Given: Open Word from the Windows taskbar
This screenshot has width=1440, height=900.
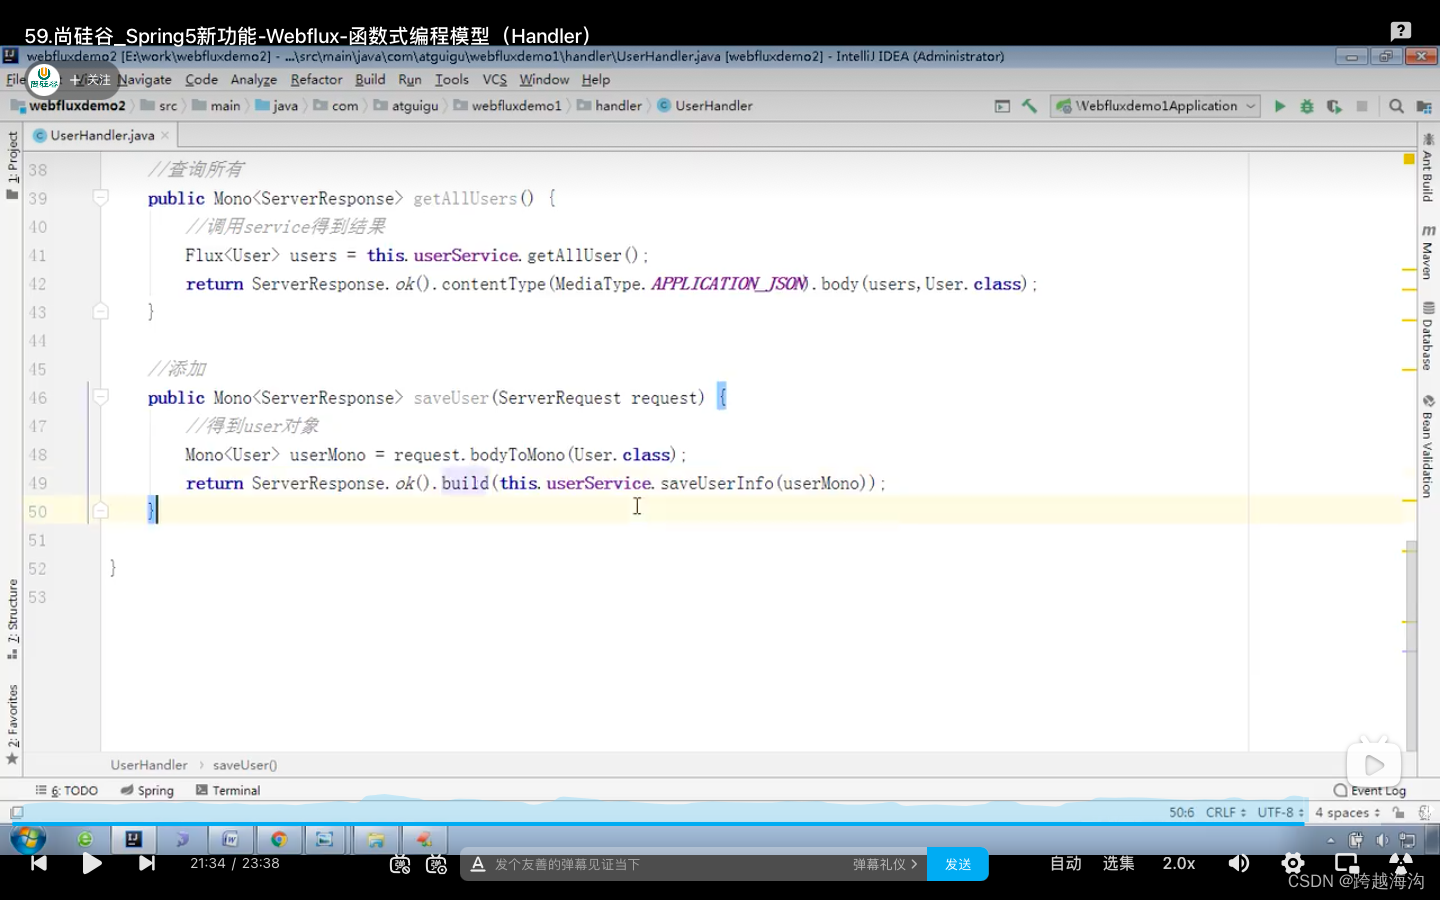Looking at the screenshot, I should 230,839.
